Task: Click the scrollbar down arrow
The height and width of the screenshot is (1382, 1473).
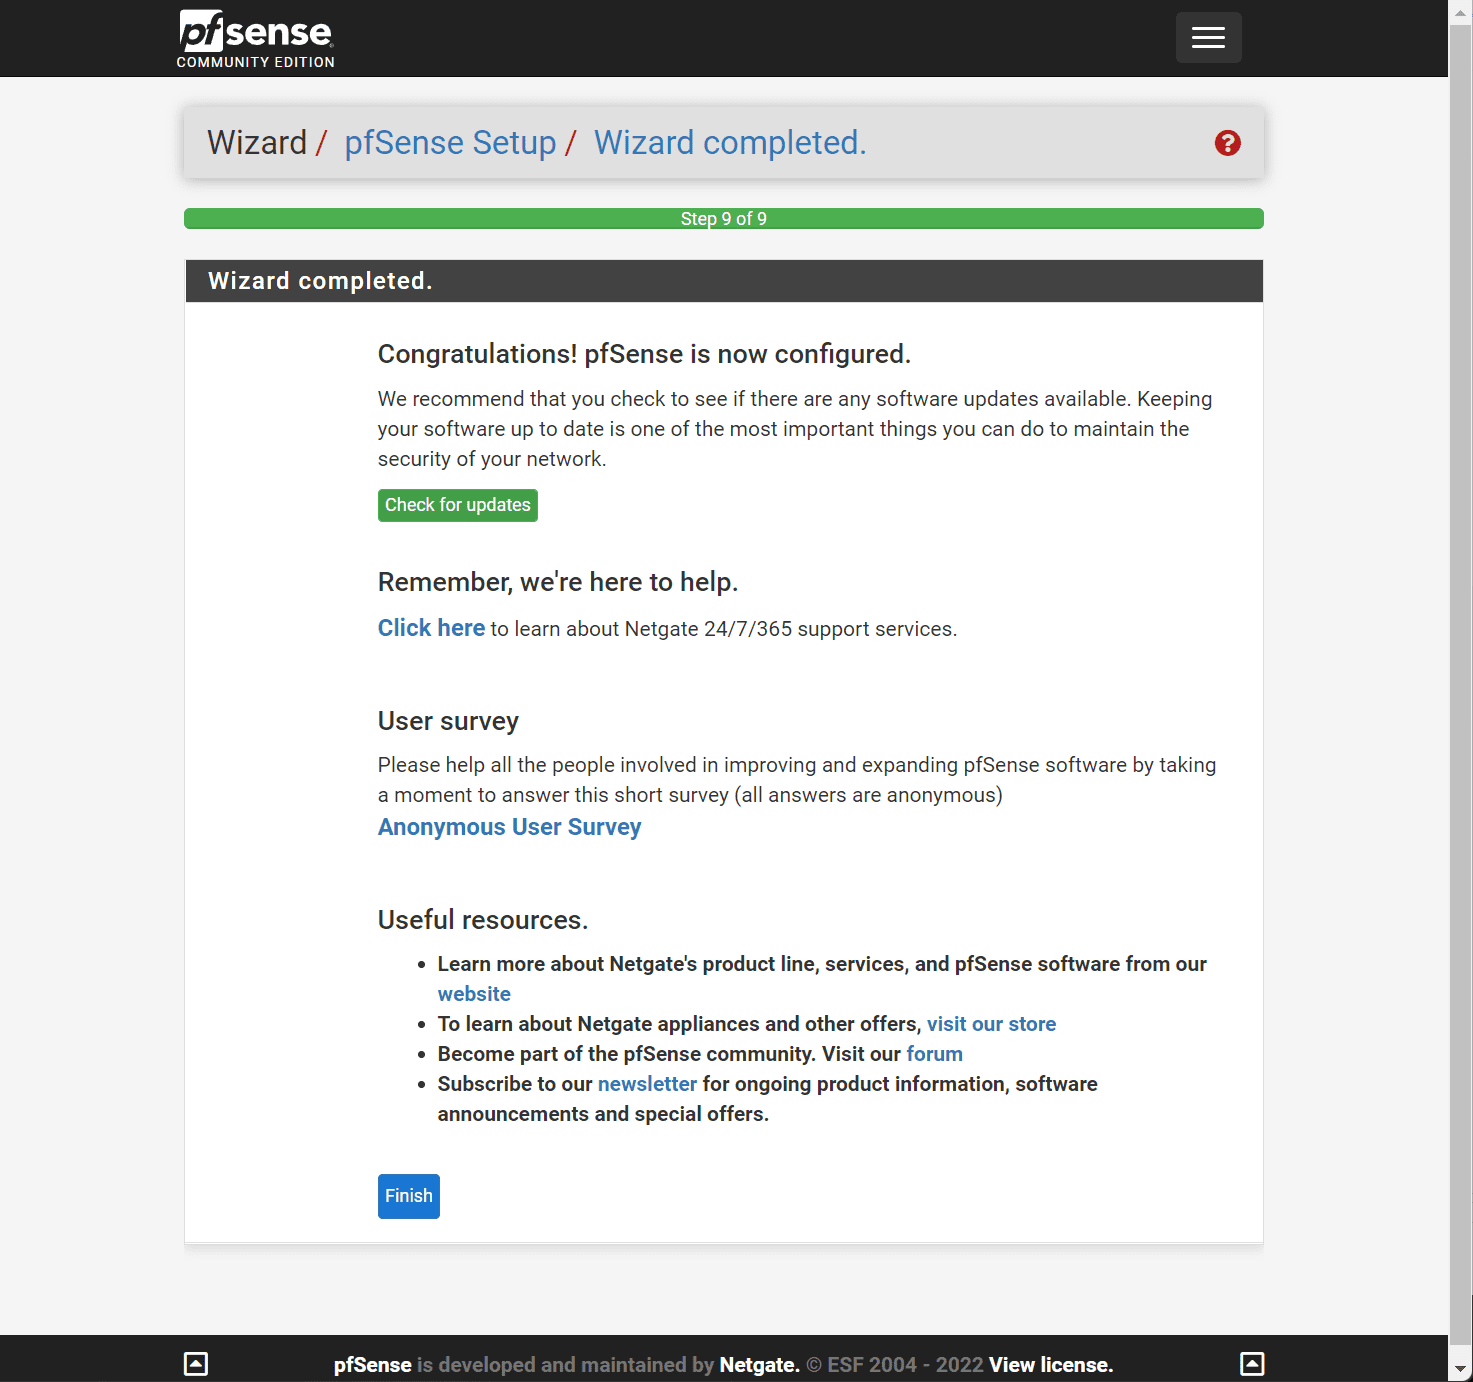Action: tap(1461, 1369)
